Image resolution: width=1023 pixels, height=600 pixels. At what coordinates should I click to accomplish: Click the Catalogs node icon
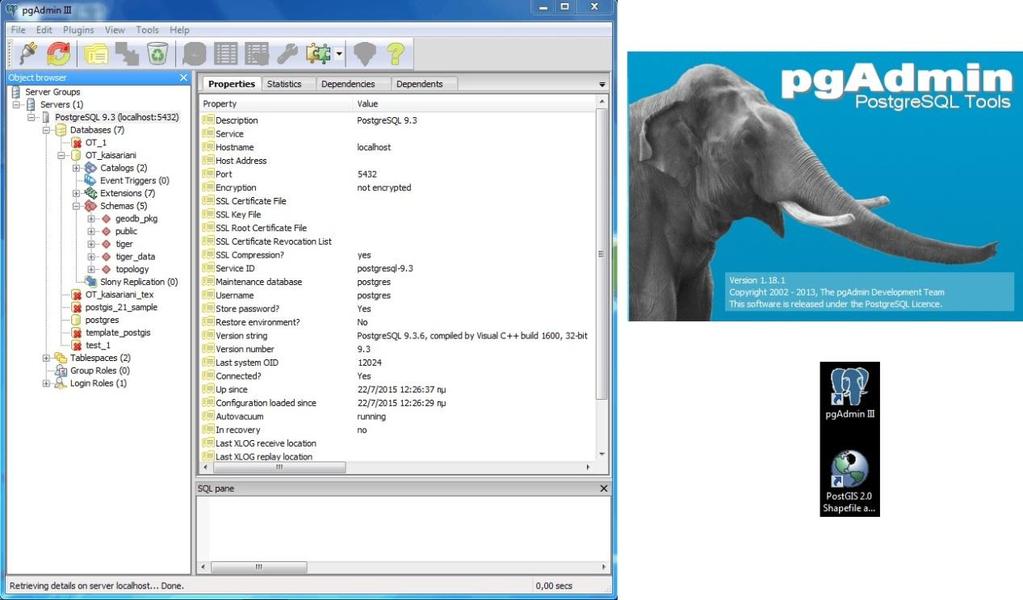tap(91, 168)
